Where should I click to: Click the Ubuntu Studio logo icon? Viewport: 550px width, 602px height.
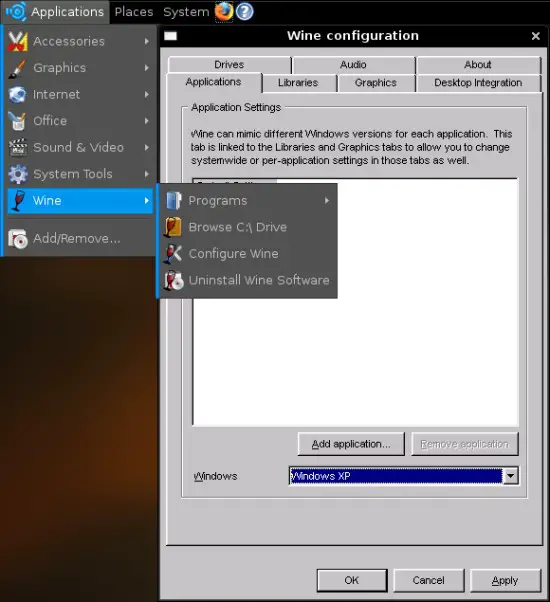[16, 12]
